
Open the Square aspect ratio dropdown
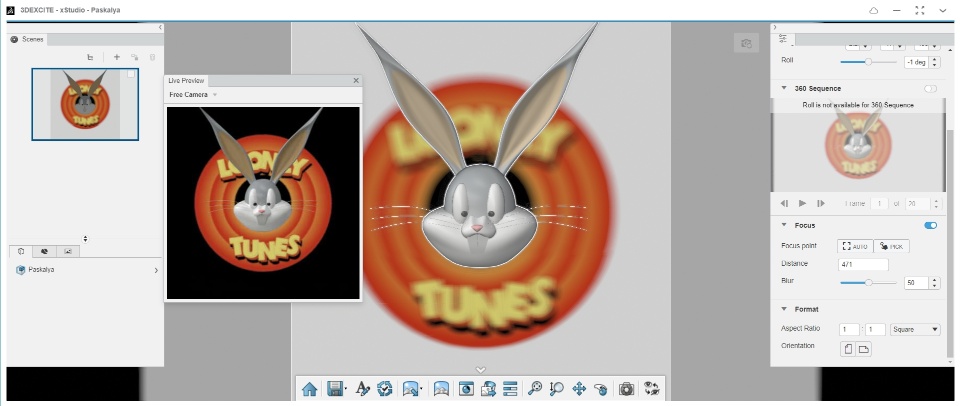[915, 329]
